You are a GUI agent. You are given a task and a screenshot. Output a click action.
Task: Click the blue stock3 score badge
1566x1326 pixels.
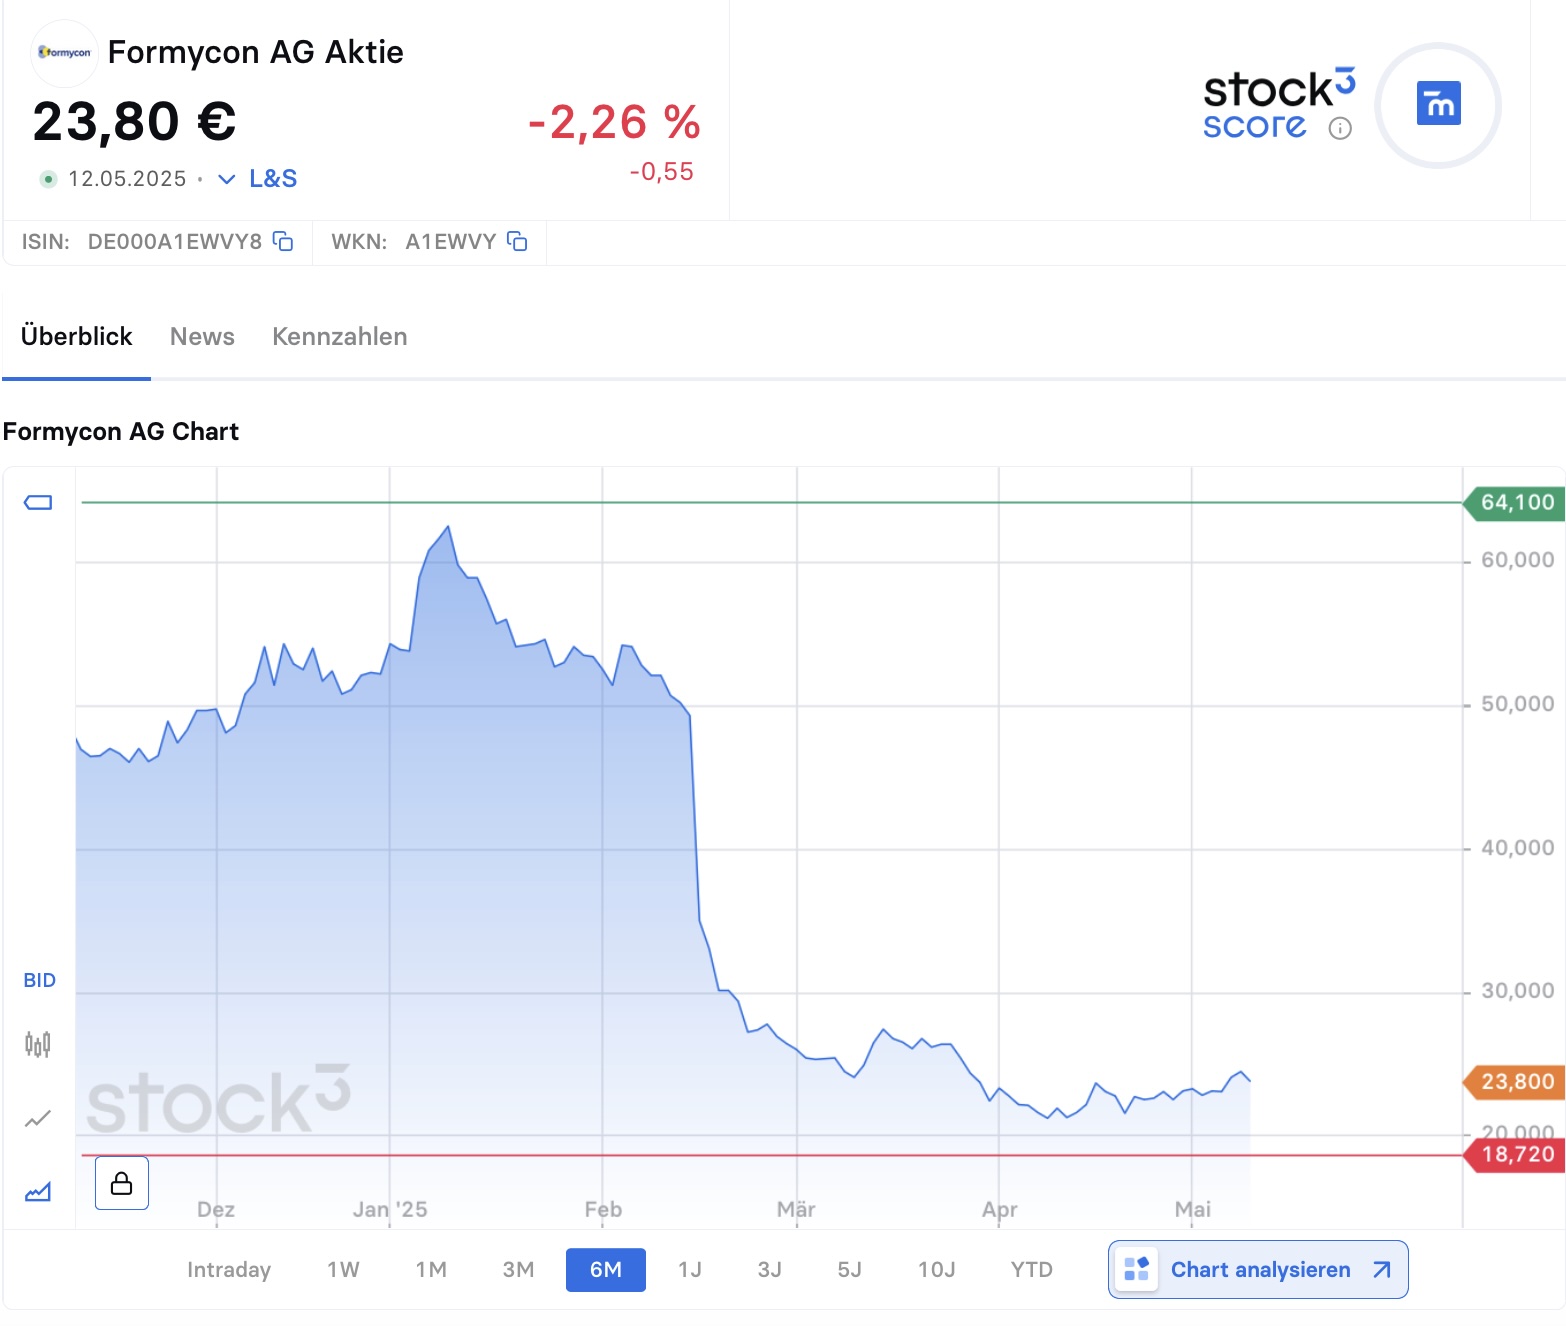pyautogui.click(x=1438, y=104)
